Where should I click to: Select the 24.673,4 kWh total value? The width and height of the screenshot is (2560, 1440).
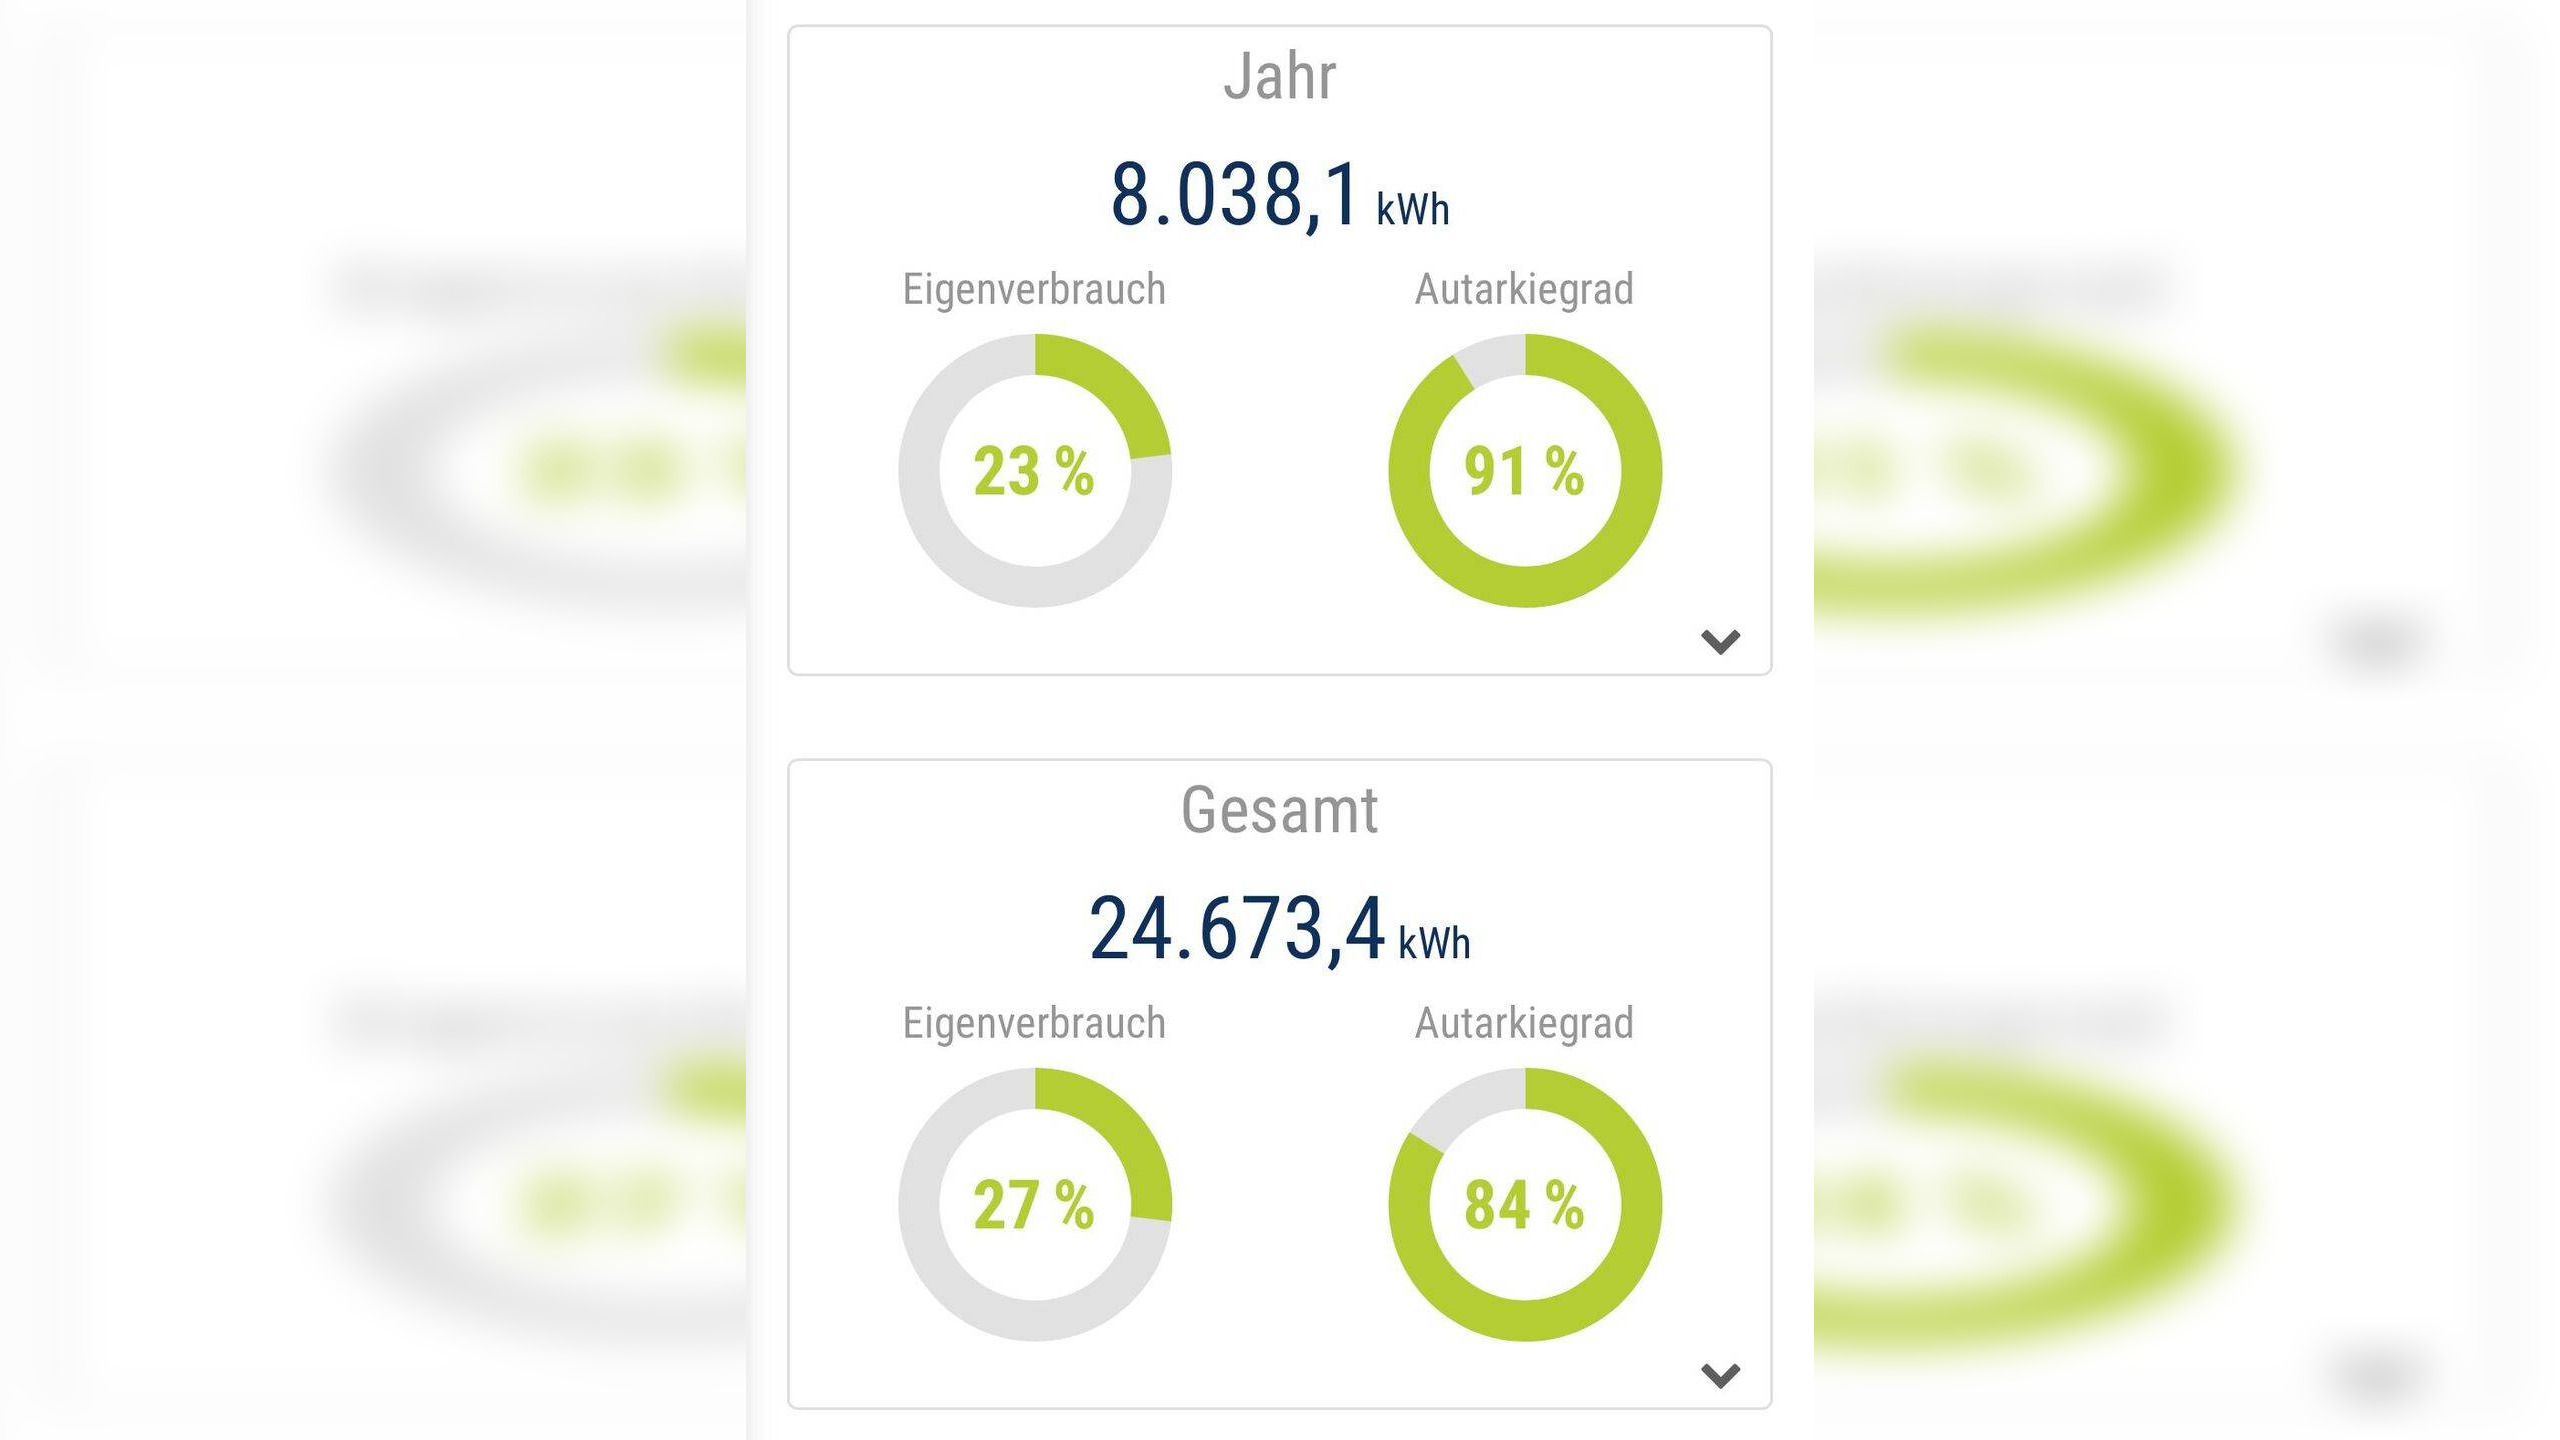tap(1236, 929)
